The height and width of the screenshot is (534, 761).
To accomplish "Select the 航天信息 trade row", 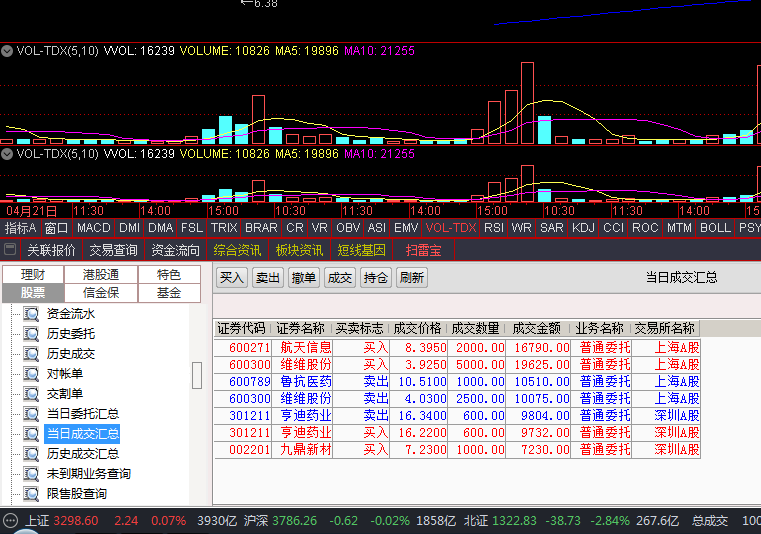I will click(457, 348).
